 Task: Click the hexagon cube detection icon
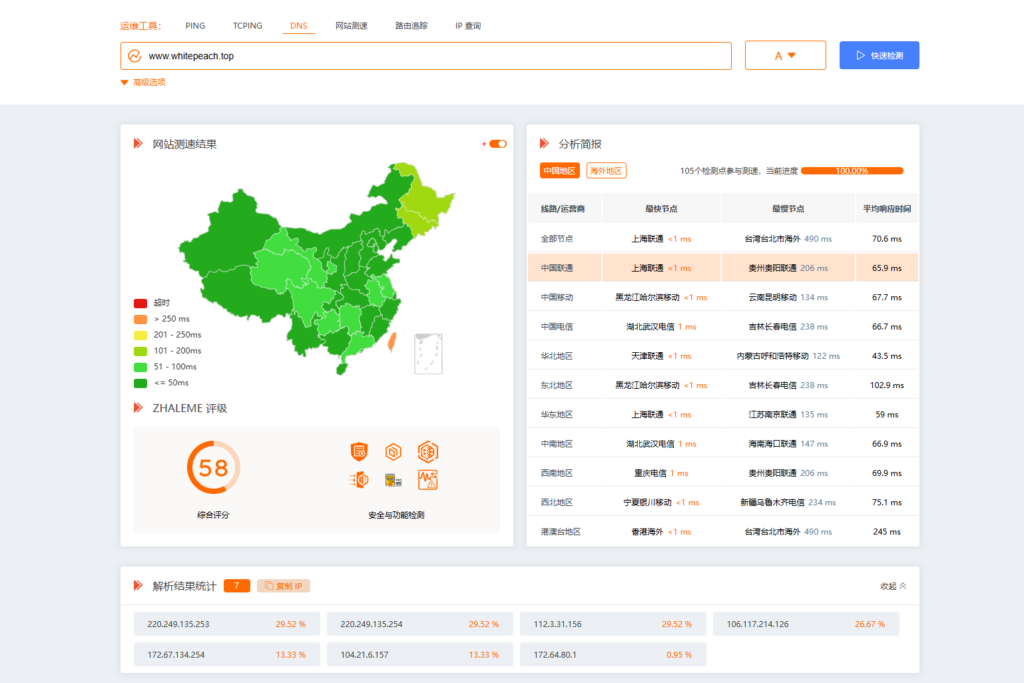[393, 451]
